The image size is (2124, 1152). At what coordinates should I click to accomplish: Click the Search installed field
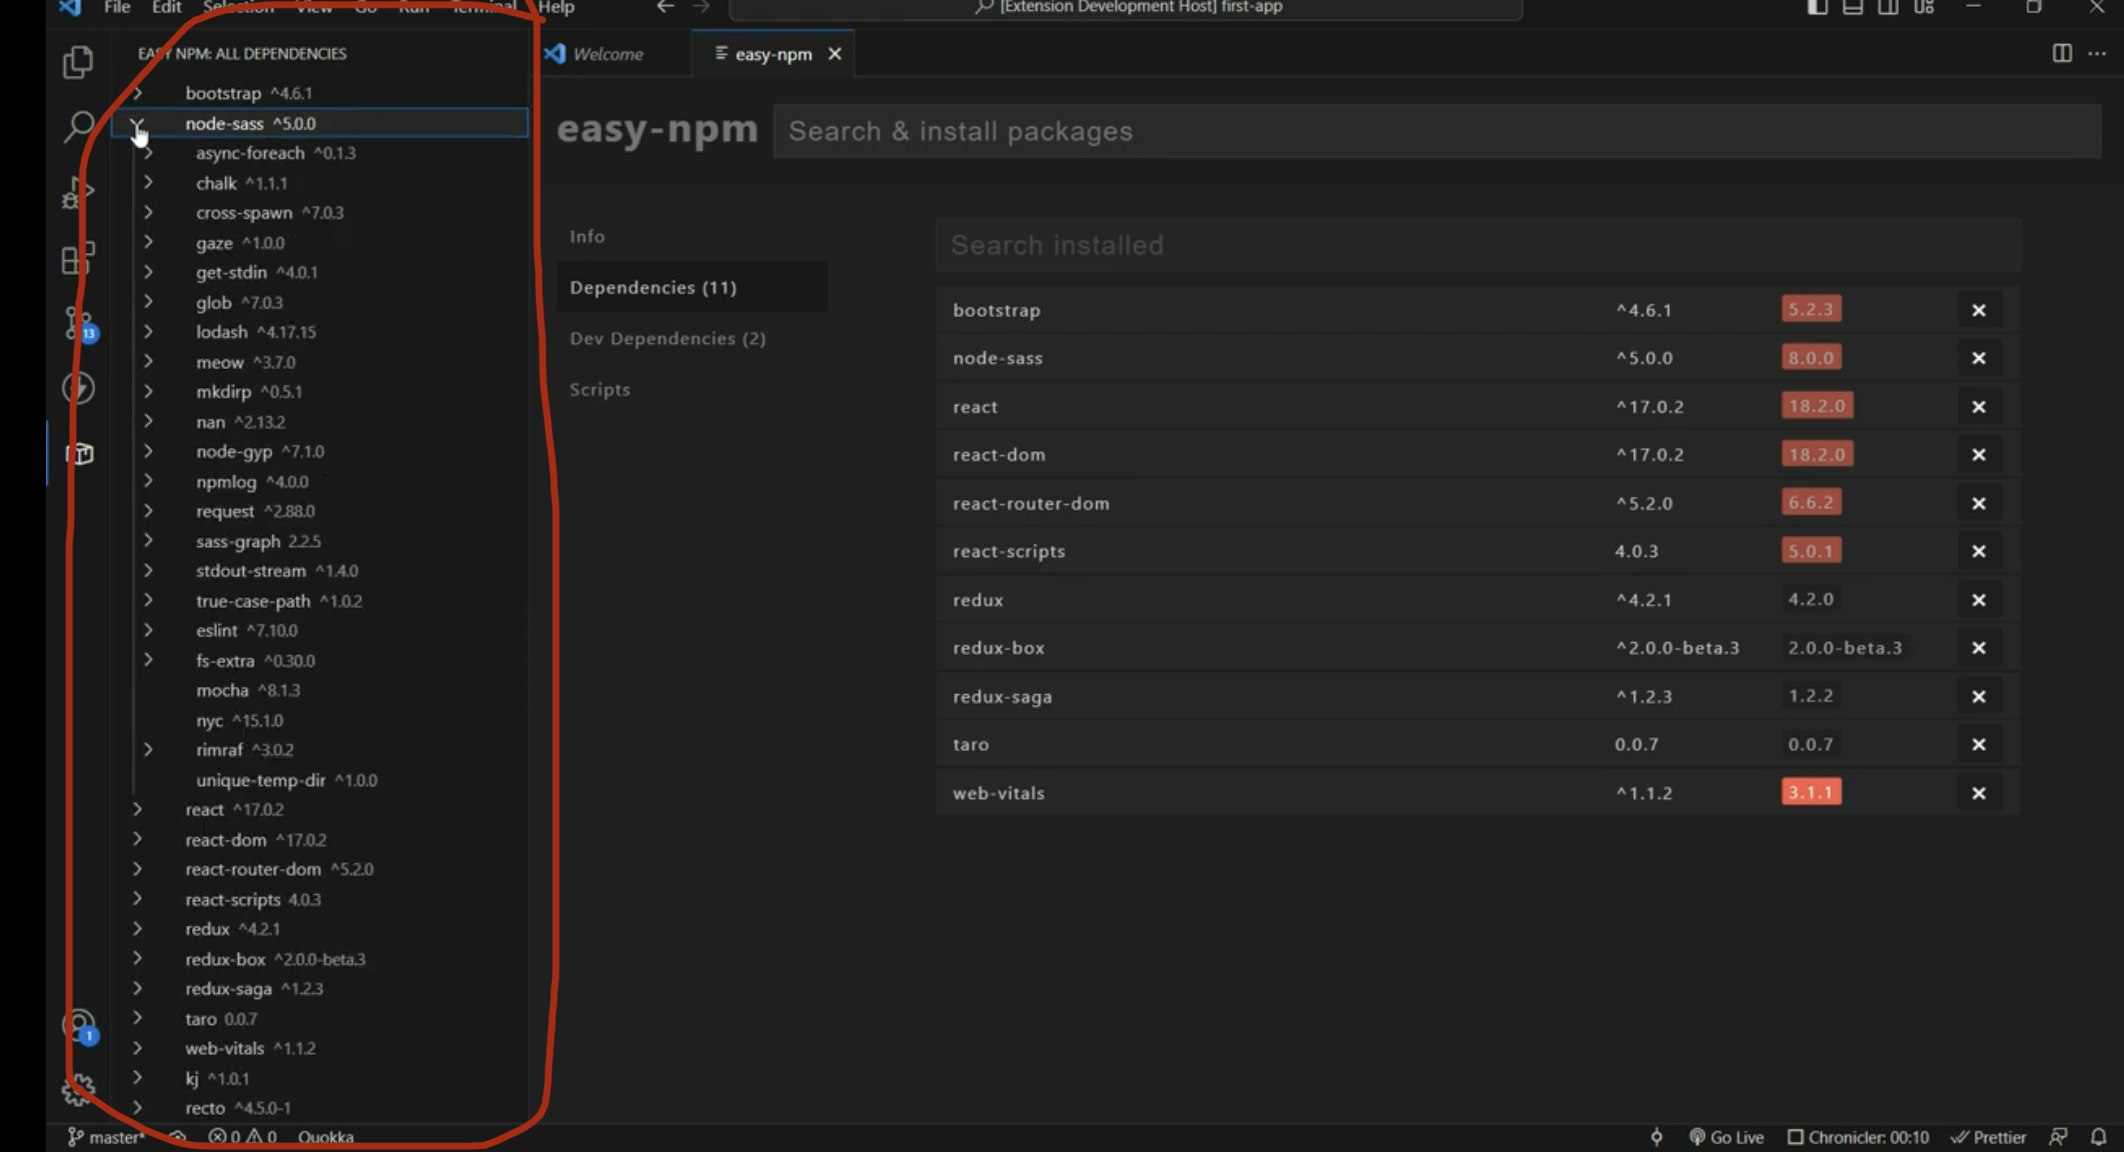[1477, 245]
